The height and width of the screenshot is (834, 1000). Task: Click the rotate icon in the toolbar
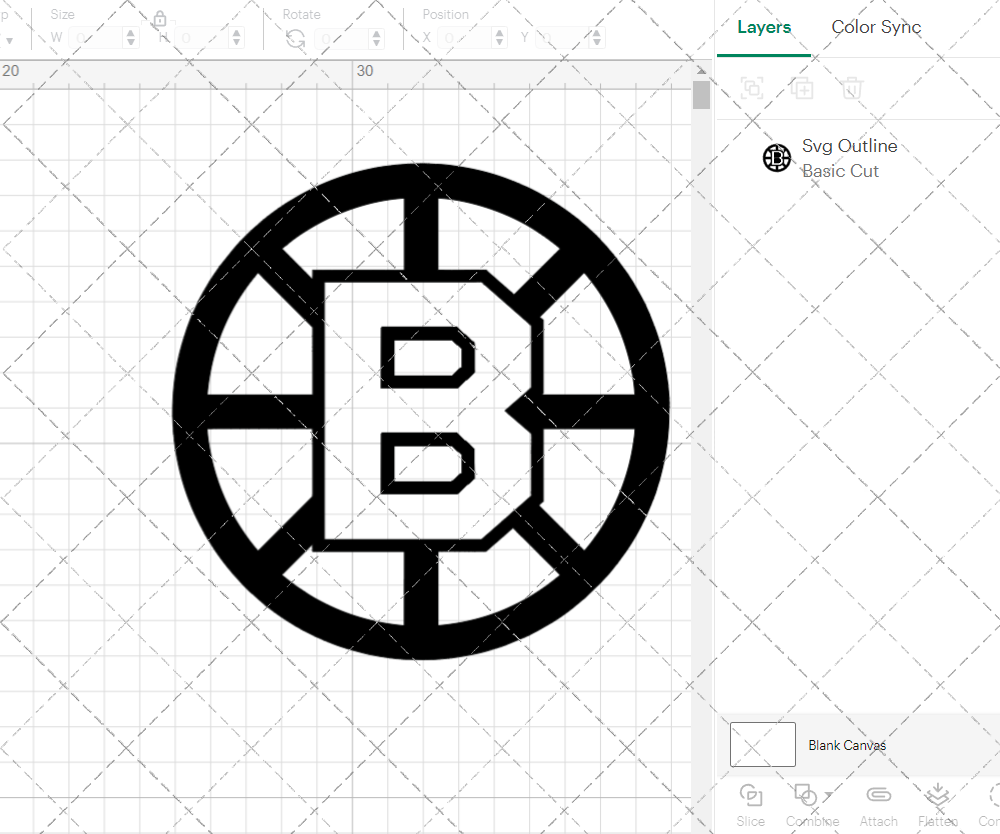[x=294, y=37]
